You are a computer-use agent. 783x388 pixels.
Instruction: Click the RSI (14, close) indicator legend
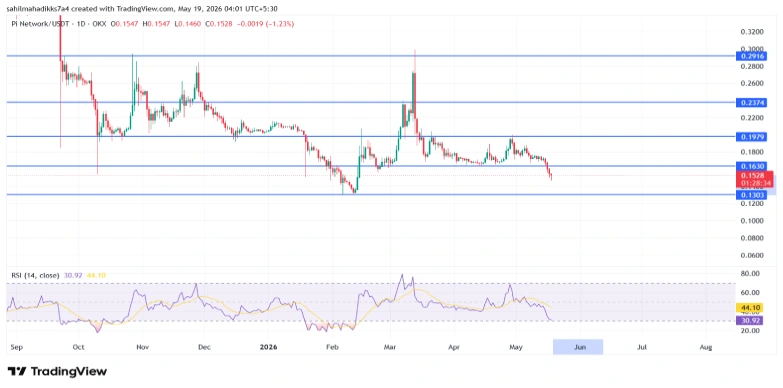coord(34,275)
